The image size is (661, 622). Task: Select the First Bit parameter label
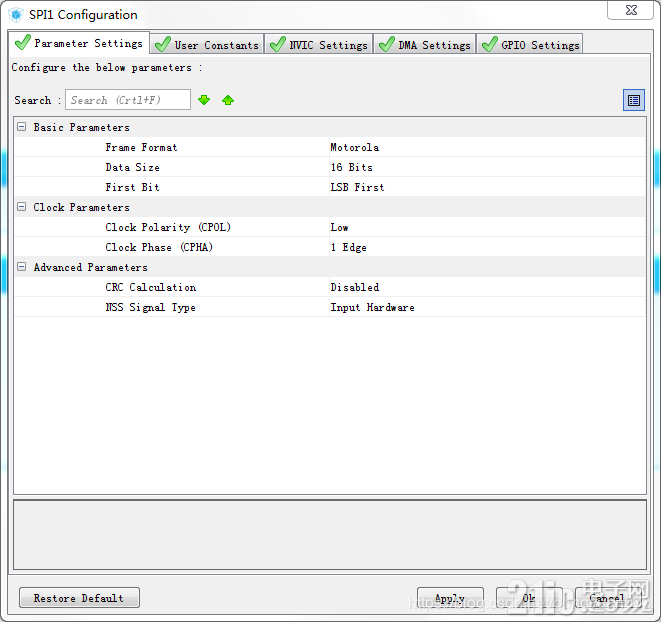tap(132, 187)
